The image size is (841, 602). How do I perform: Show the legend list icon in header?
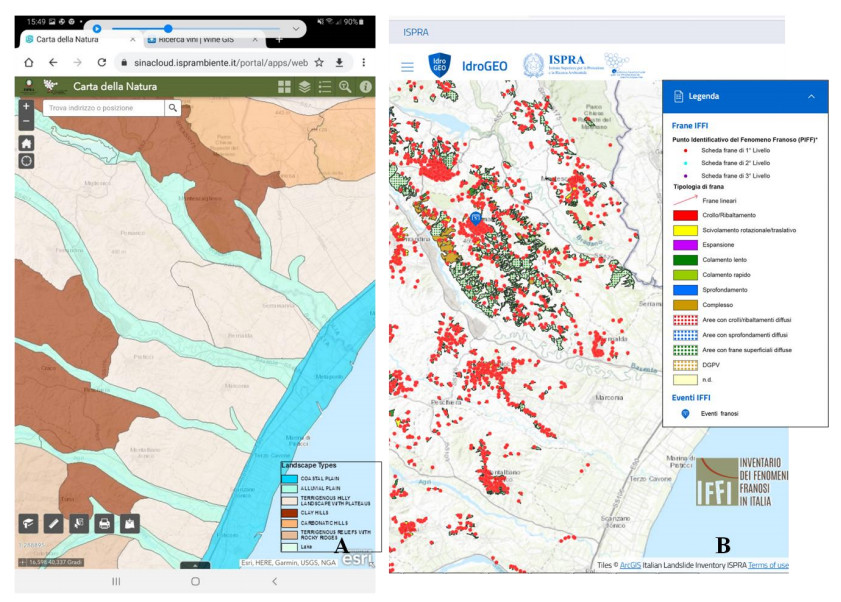coord(325,87)
